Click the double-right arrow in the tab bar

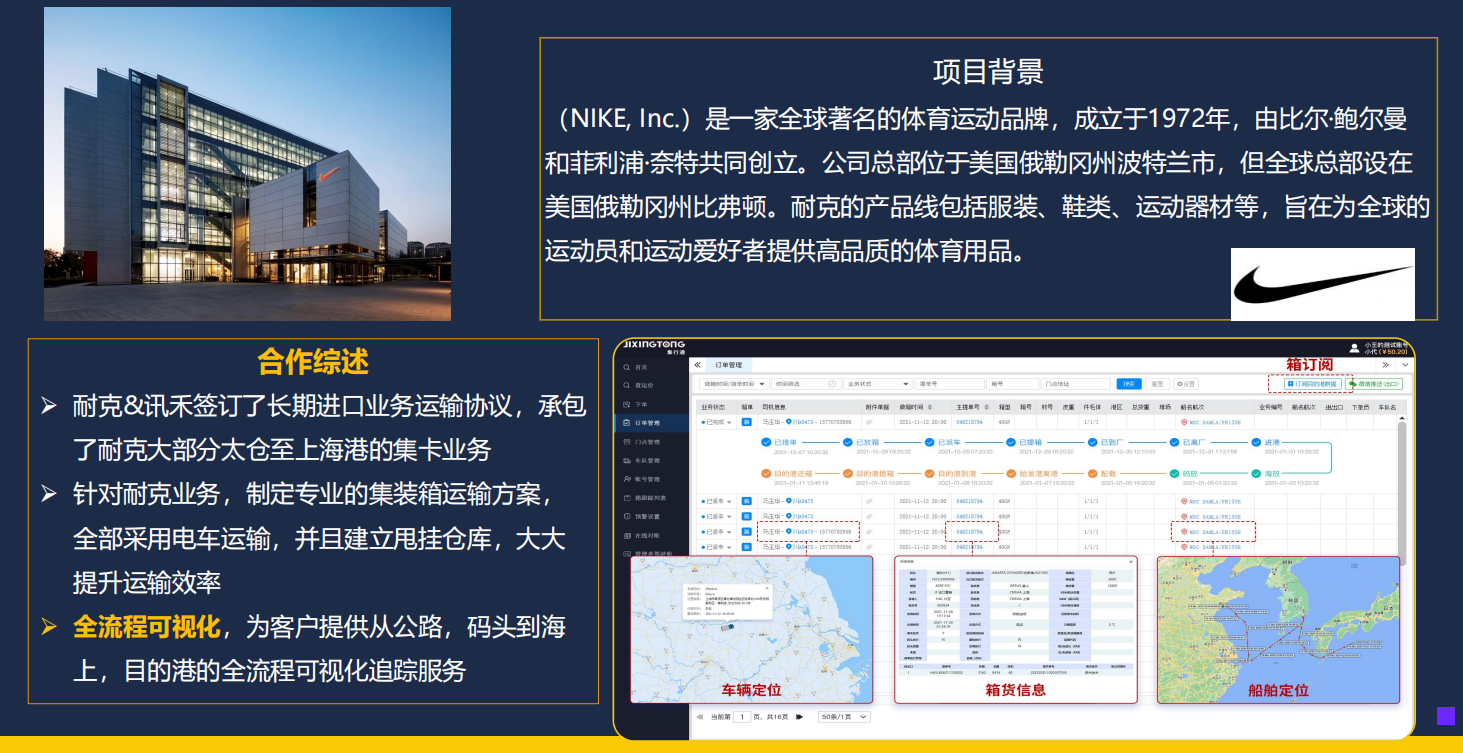click(1385, 365)
